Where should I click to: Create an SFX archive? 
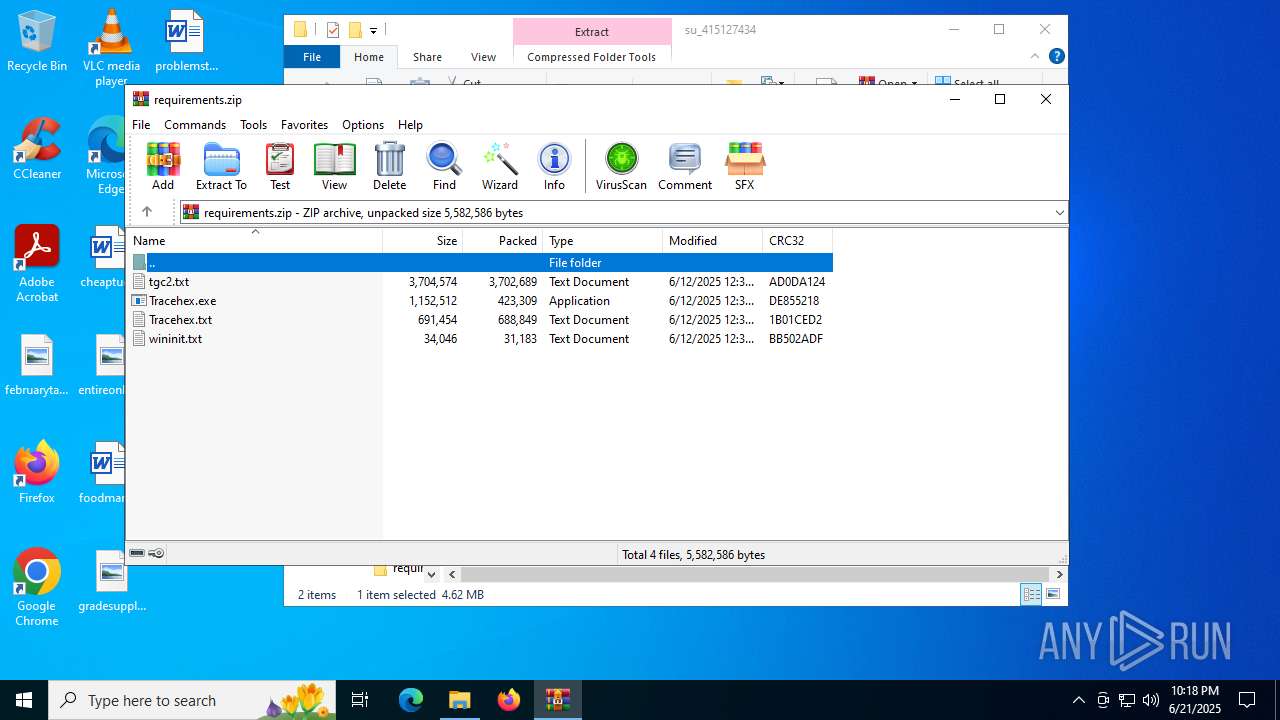(x=745, y=166)
